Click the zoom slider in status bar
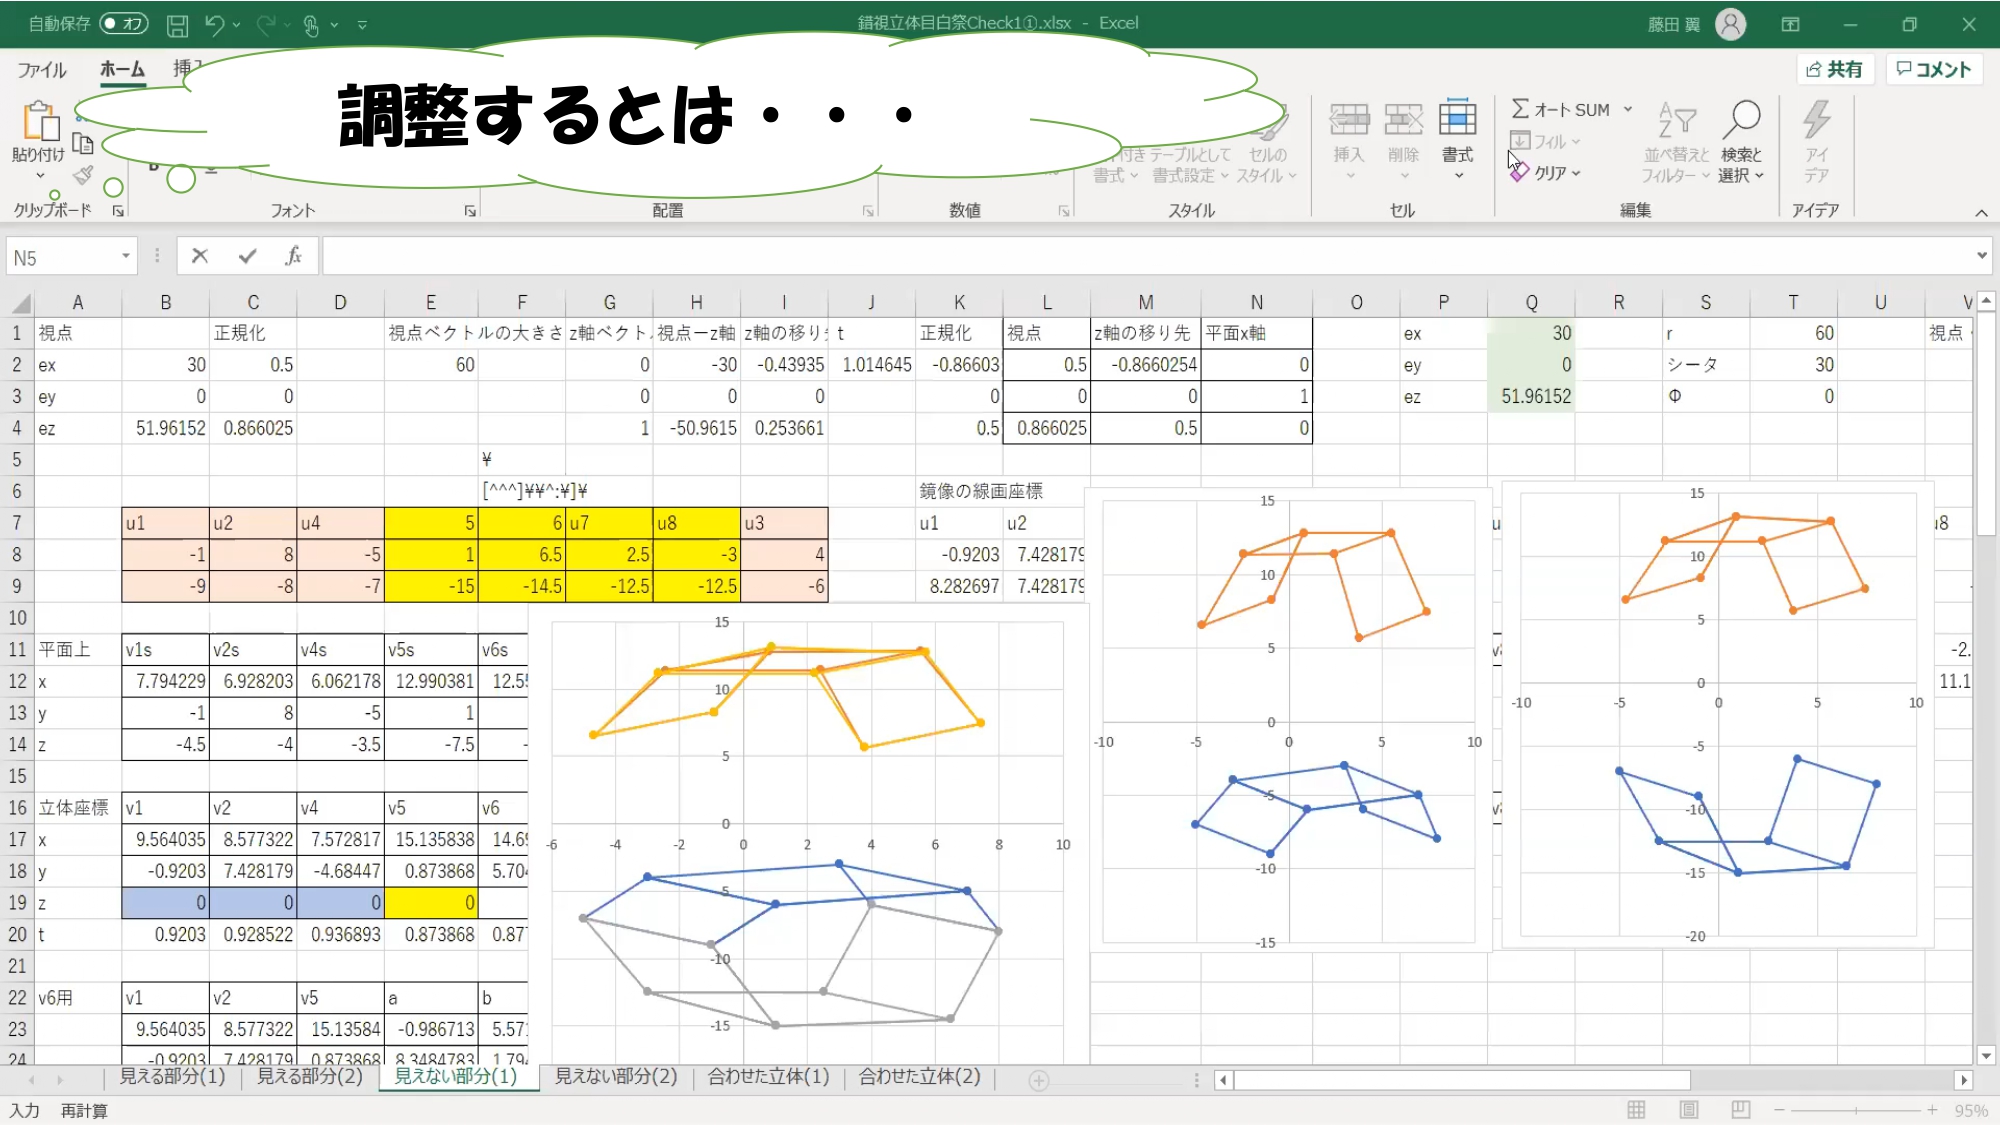Screen dimensions: 2000x1125 tap(1856, 1110)
